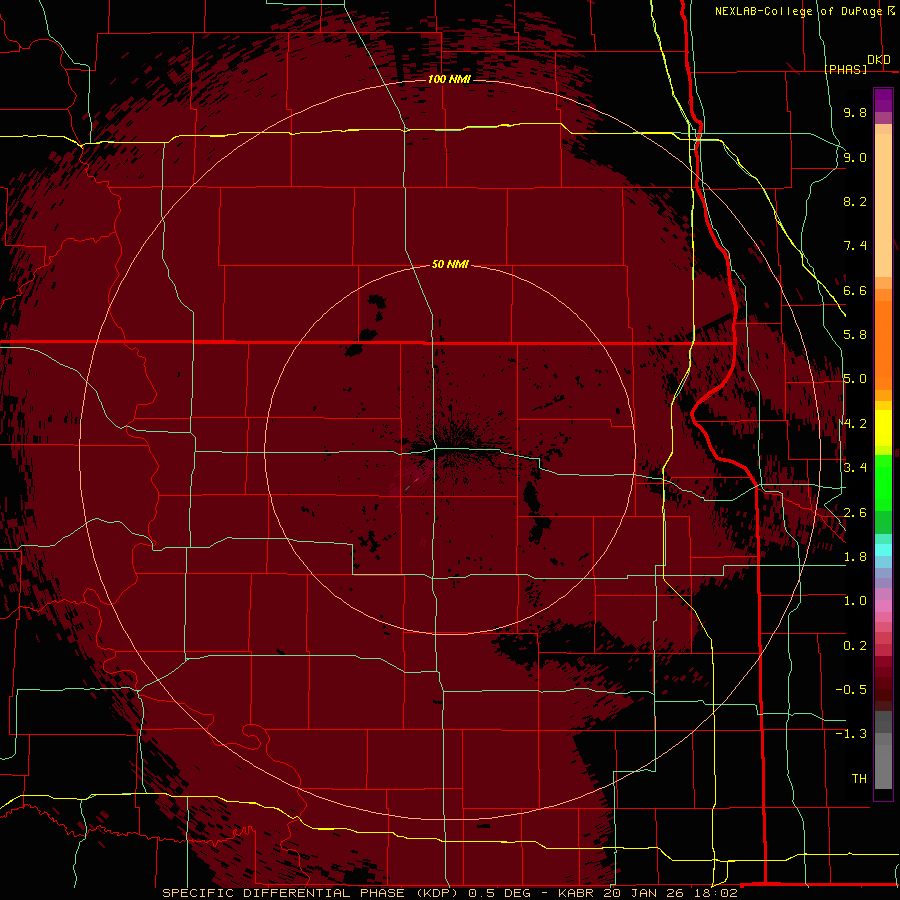Click the yellow band in the color scale
Image resolution: width=900 pixels, height=900 pixels.
coord(883,428)
